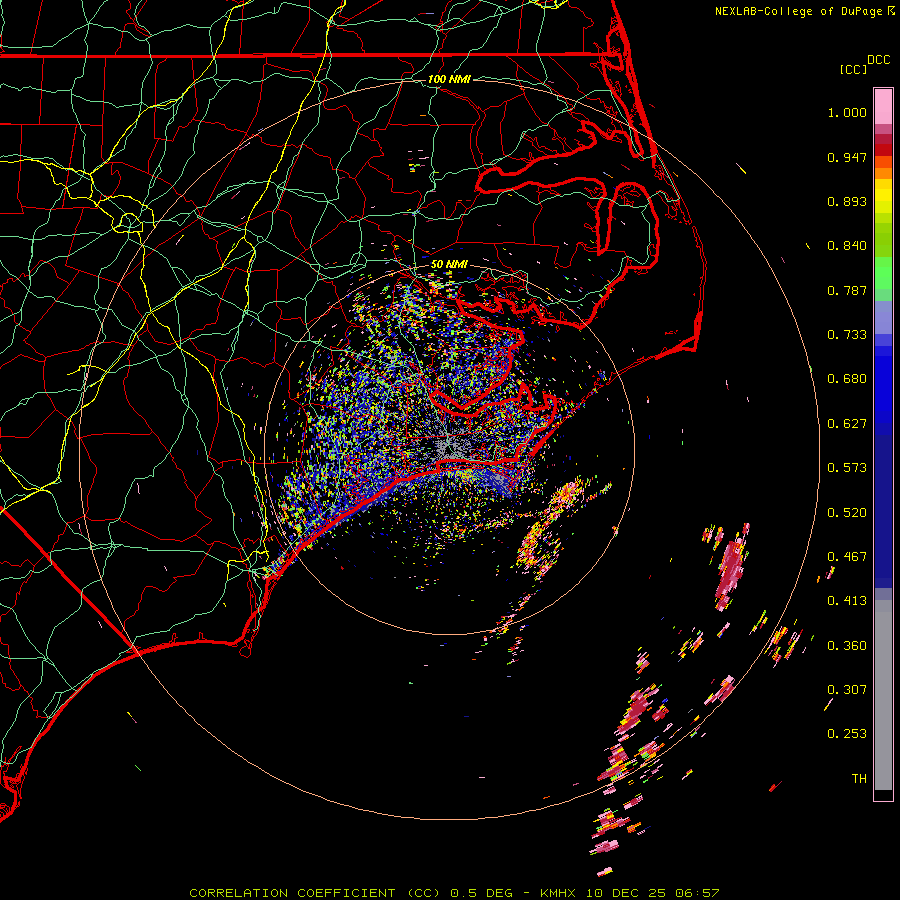Click the [CC] units label
The width and height of the screenshot is (900, 900).
853,69
